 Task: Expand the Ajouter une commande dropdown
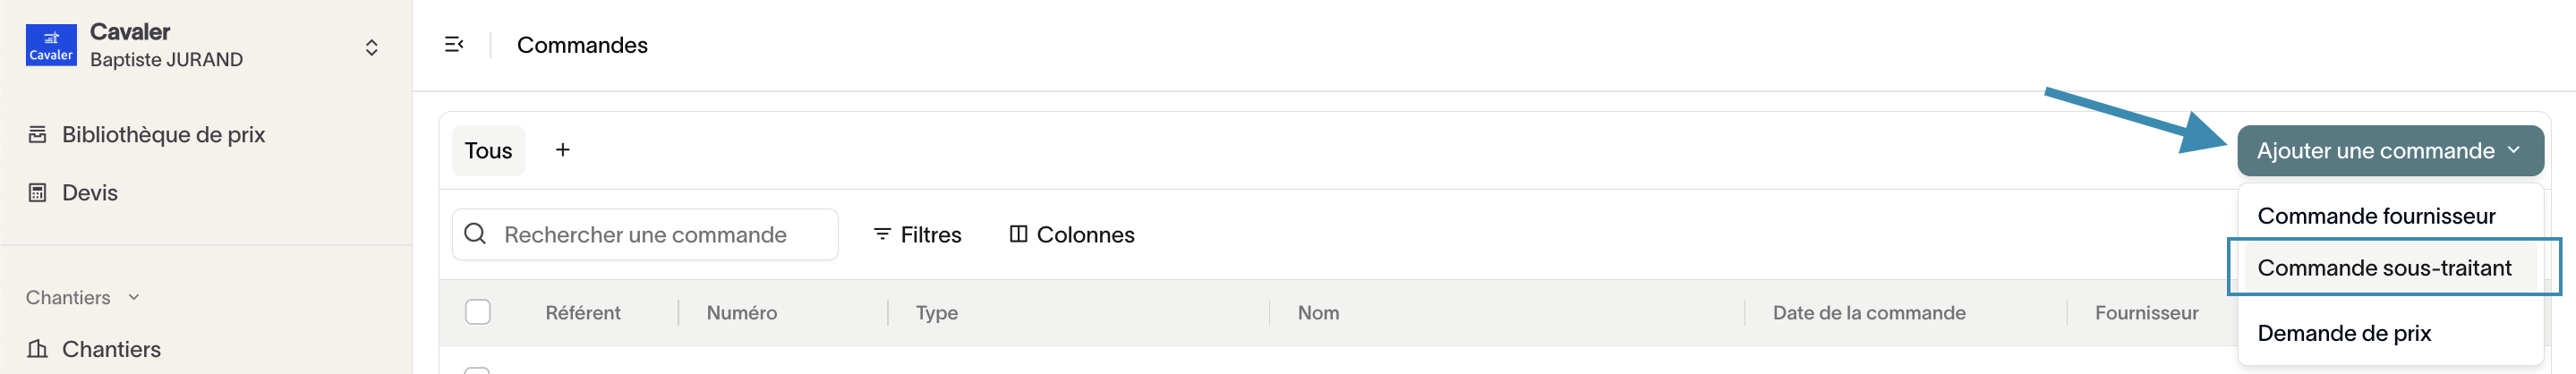pyautogui.click(x=2390, y=151)
